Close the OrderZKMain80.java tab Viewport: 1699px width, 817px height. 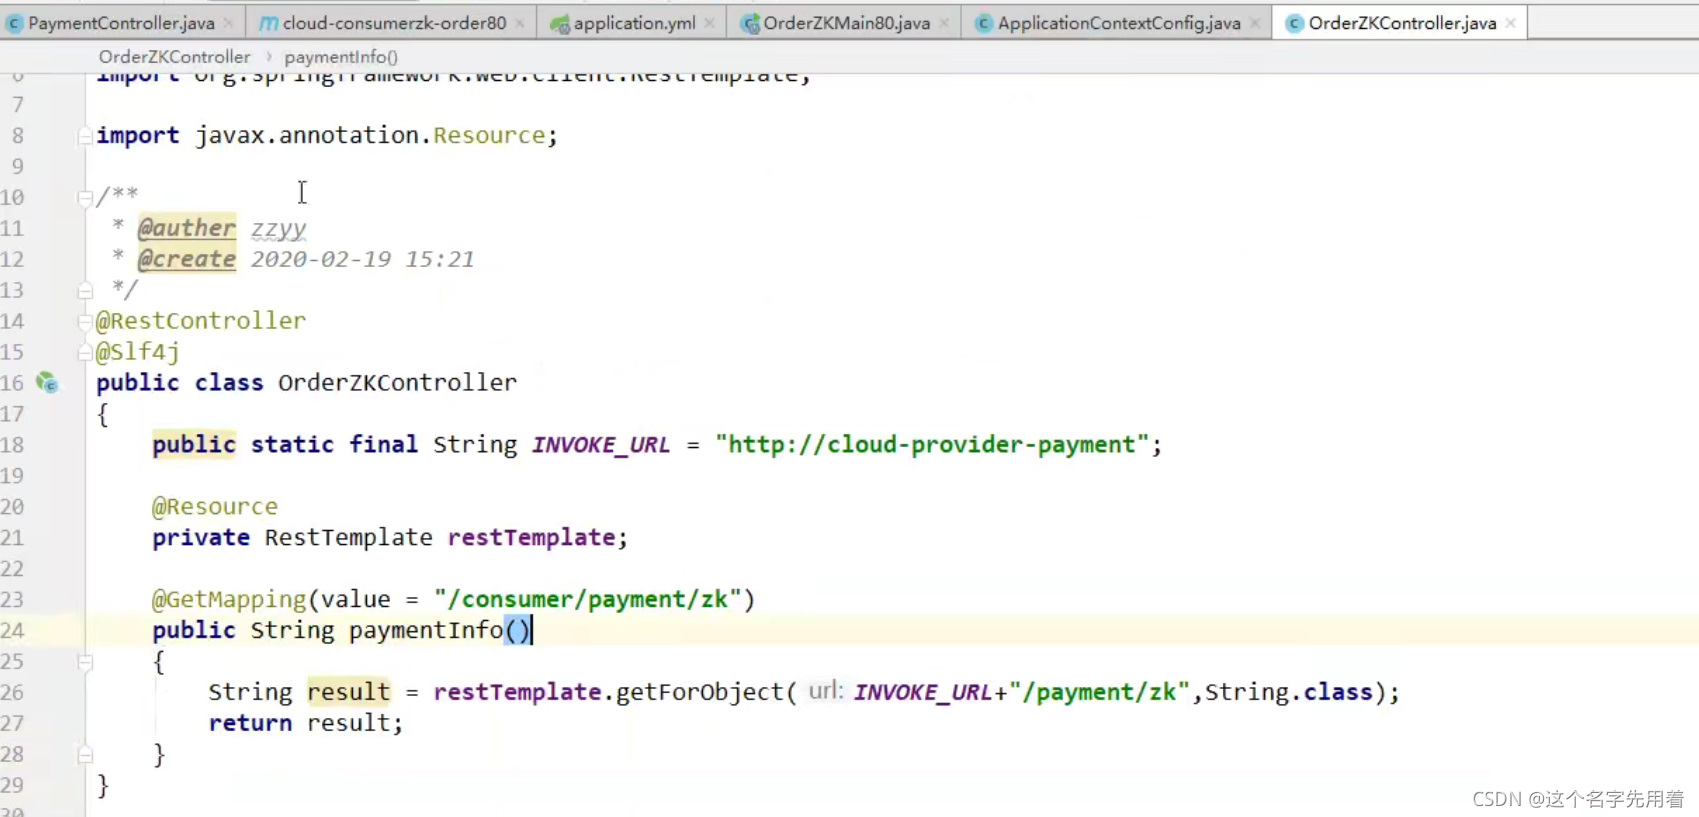(x=944, y=23)
